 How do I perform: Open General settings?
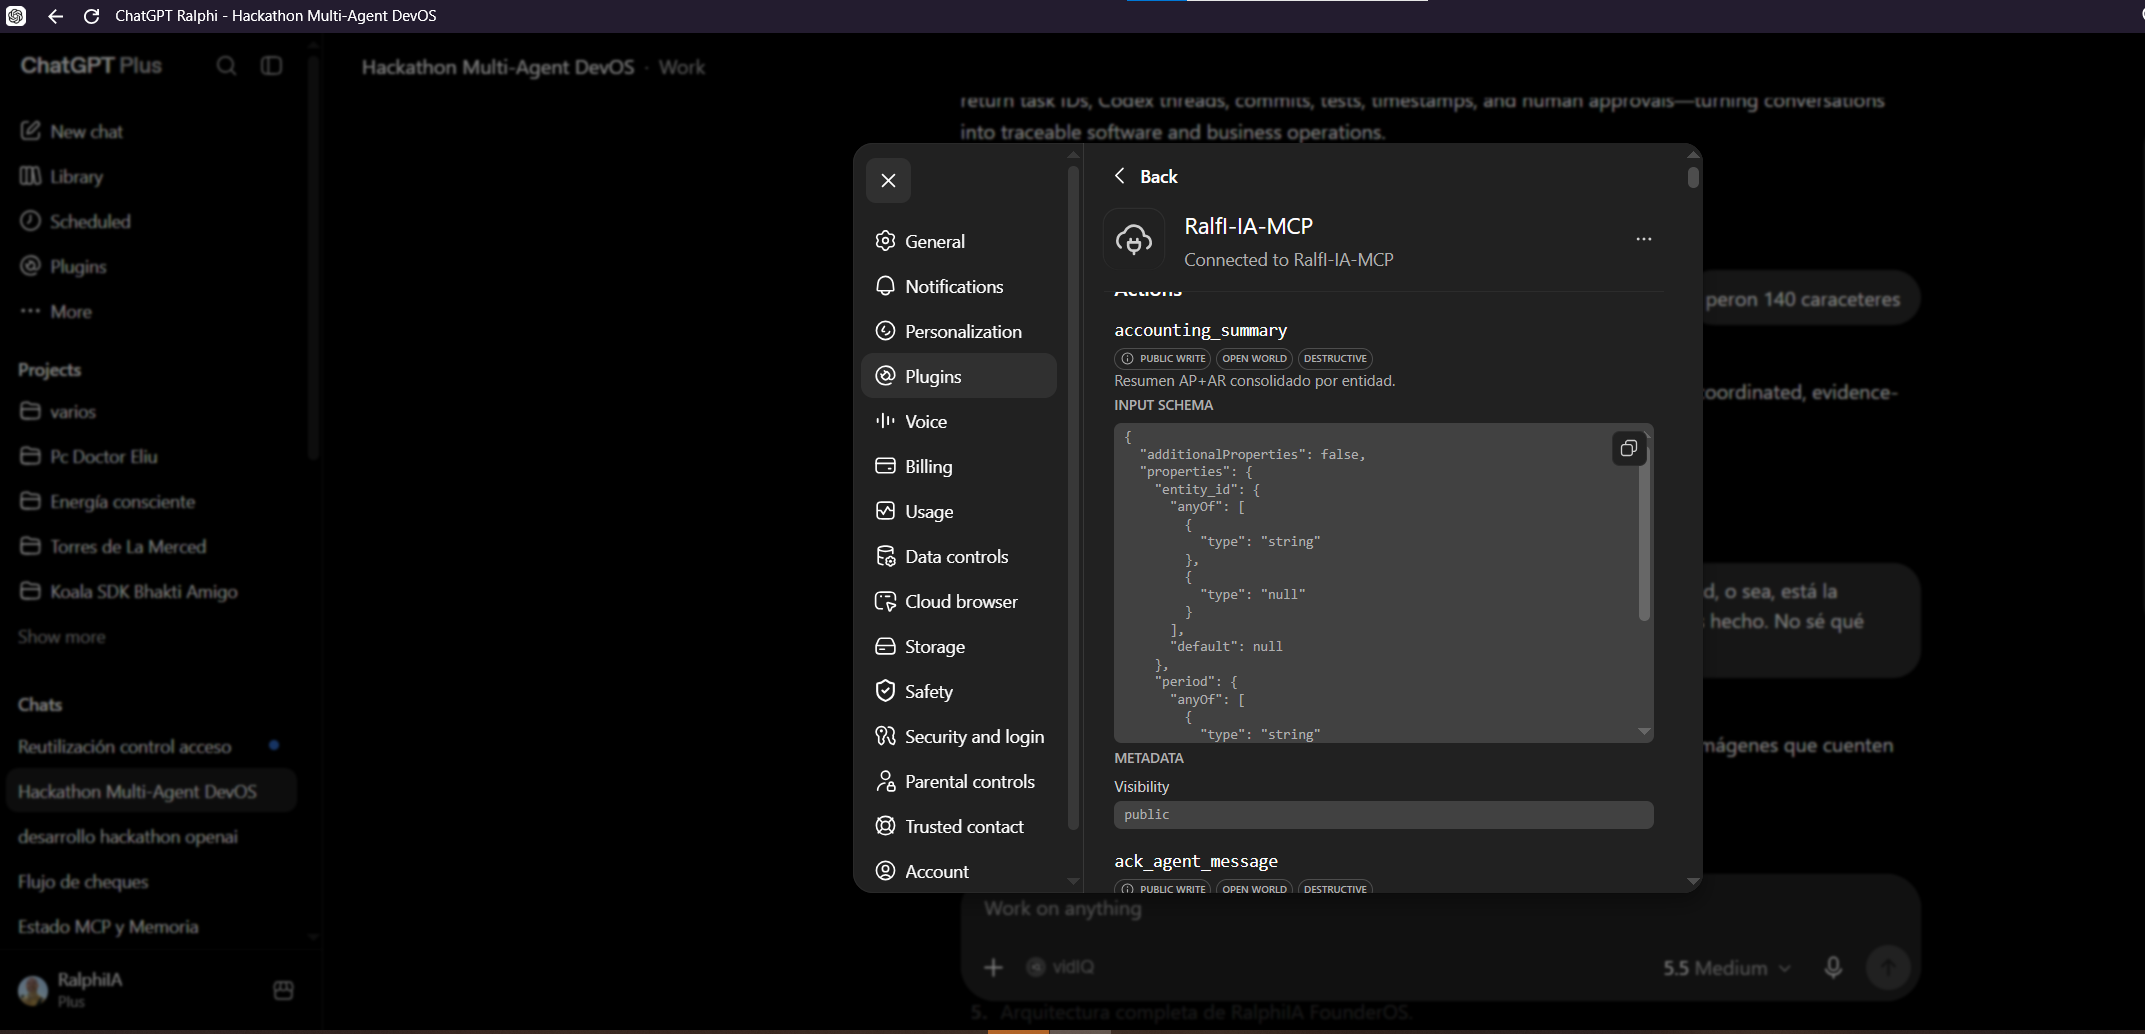(x=958, y=241)
